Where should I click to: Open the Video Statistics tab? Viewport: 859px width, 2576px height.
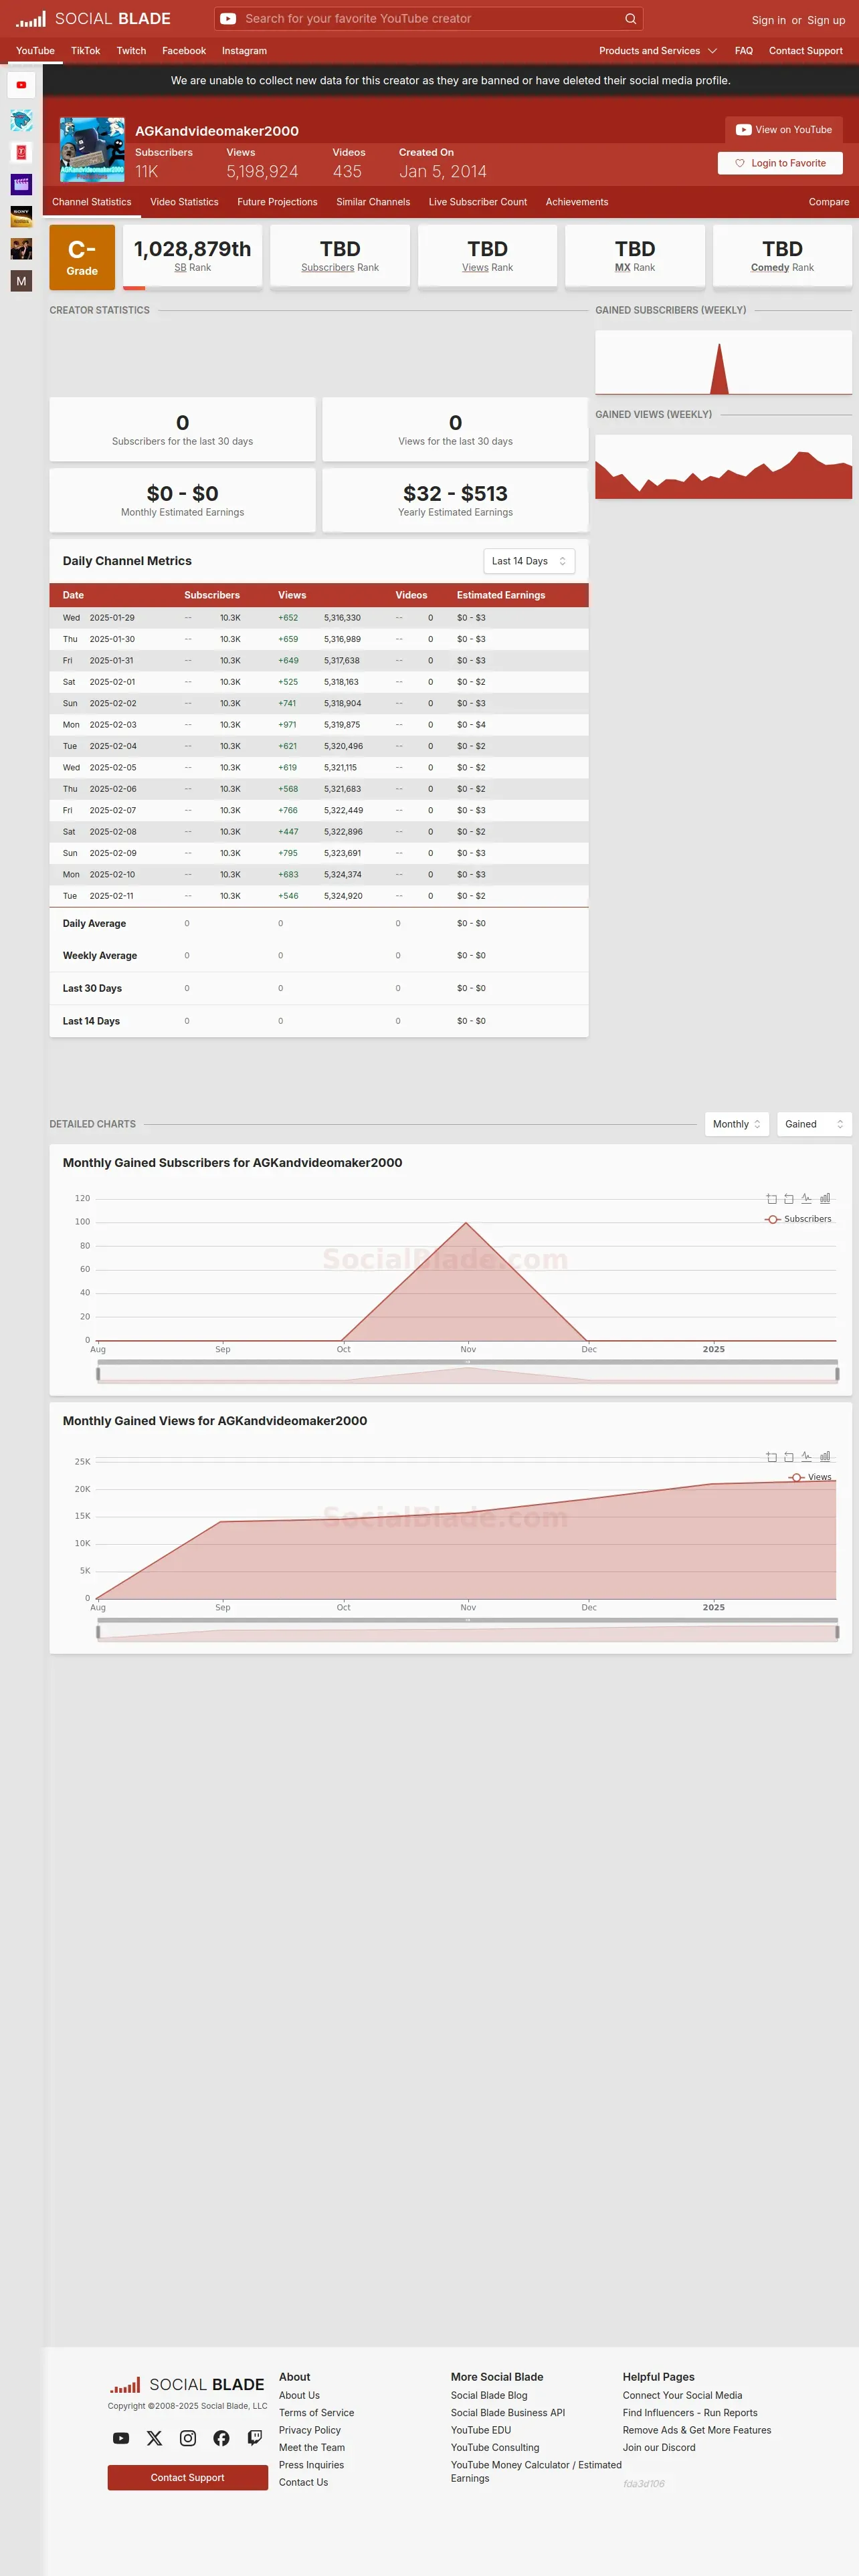pyautogui.click(x=184, y=202)
